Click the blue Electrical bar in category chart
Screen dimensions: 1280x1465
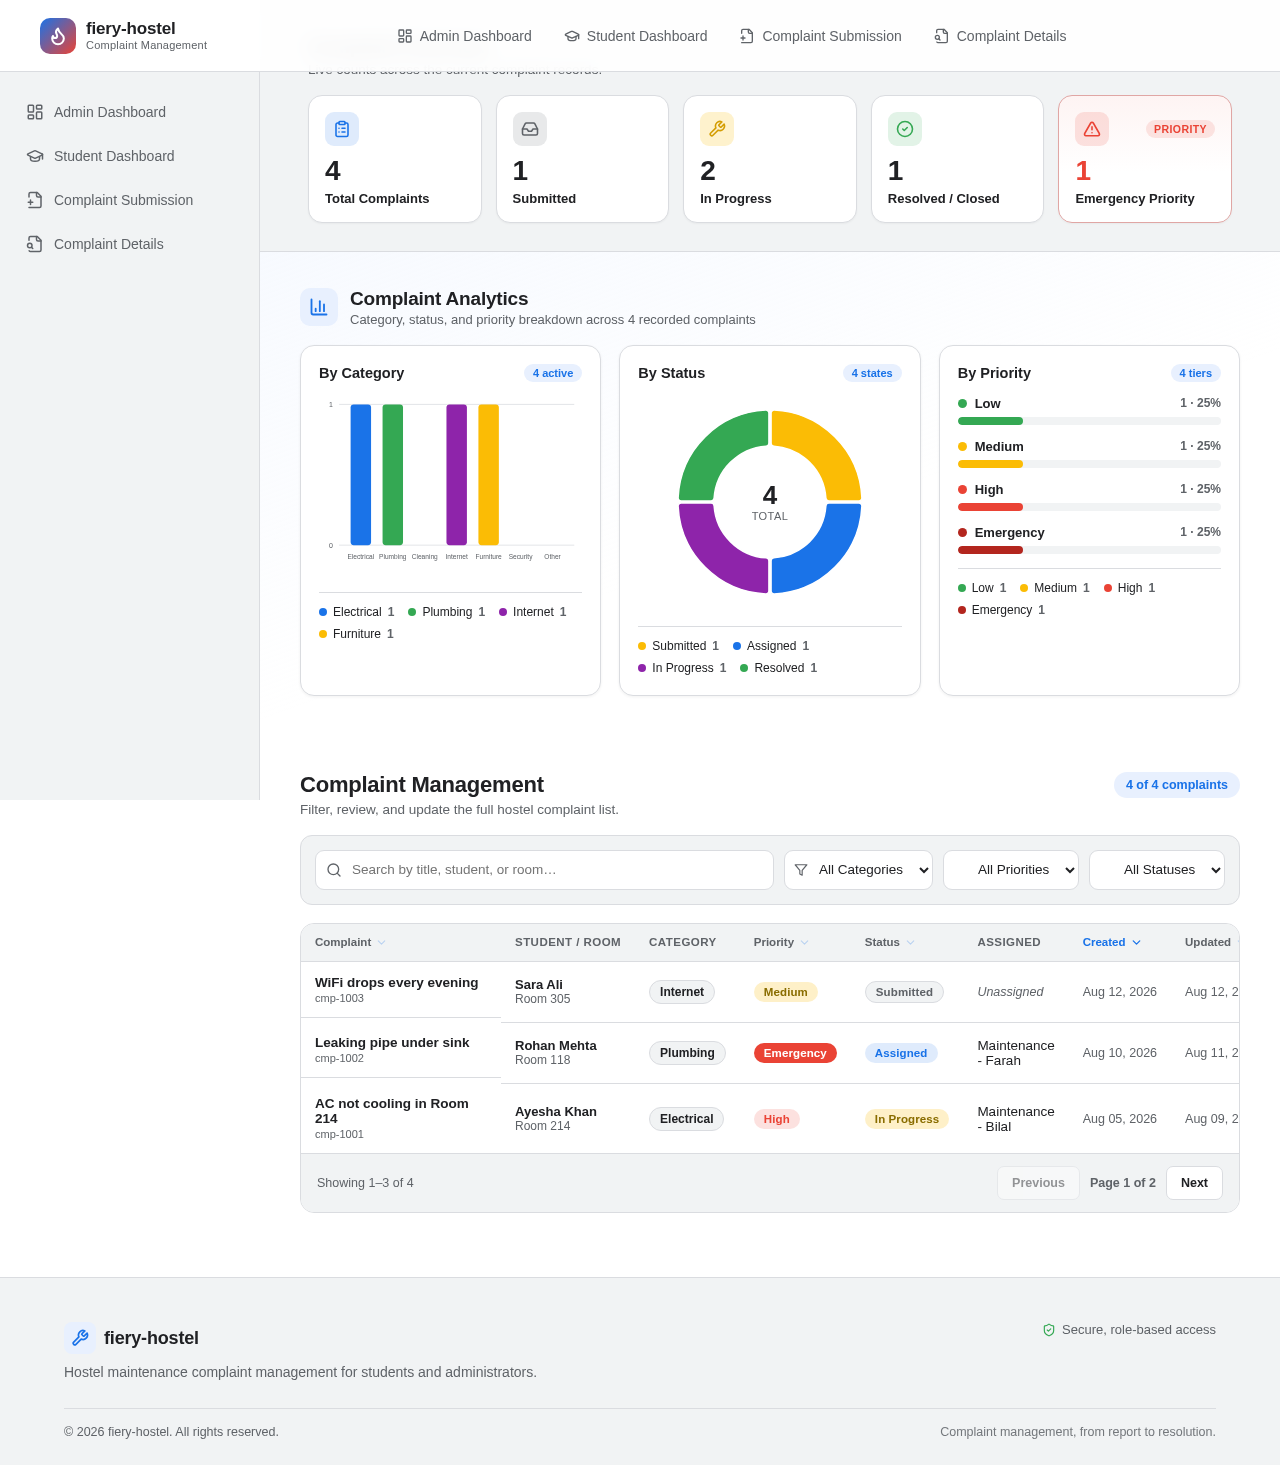point(361,475)
